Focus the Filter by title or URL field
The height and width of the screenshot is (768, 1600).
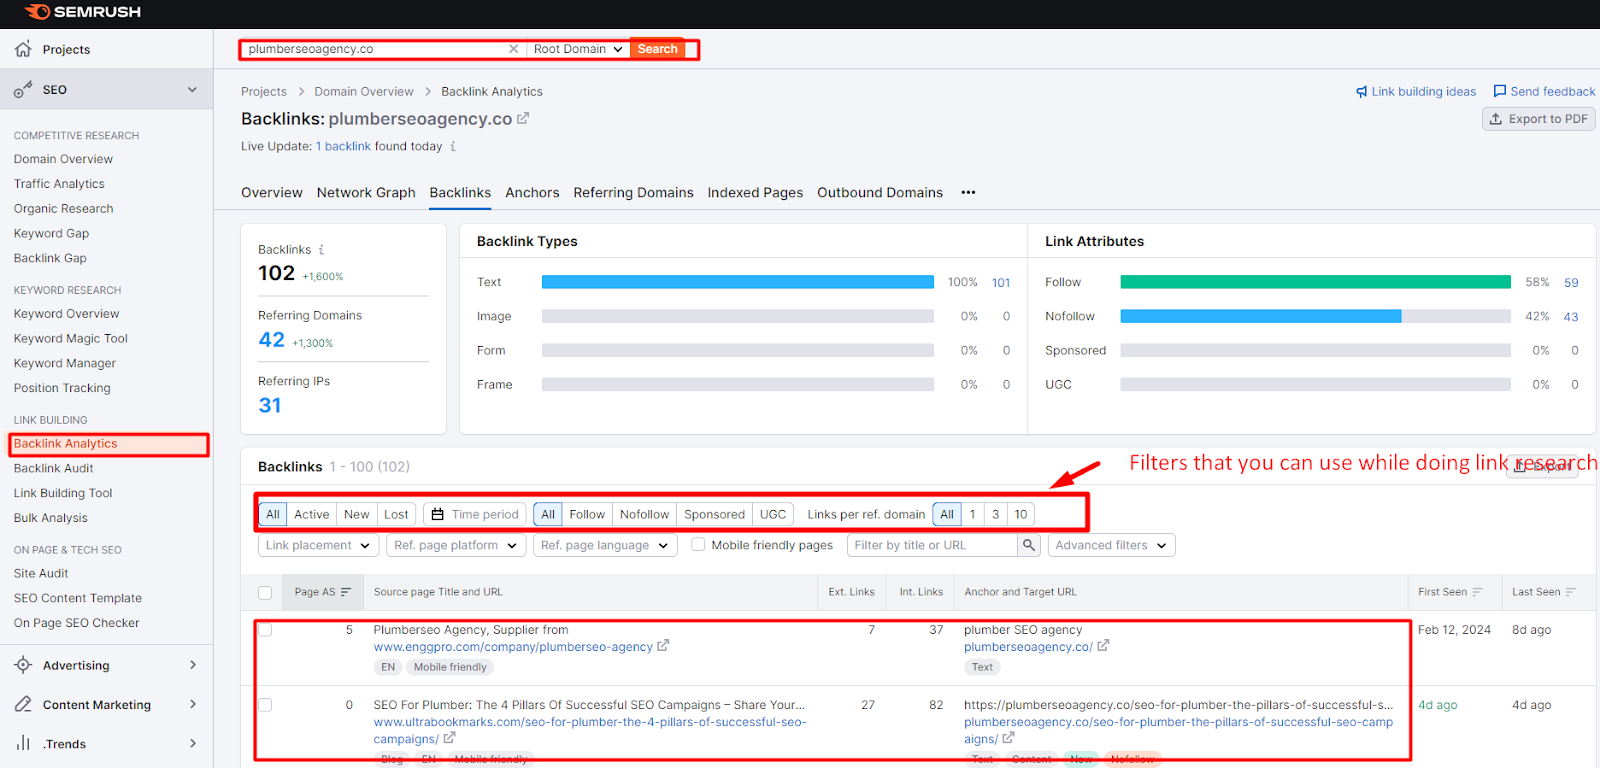pos(932,545)
